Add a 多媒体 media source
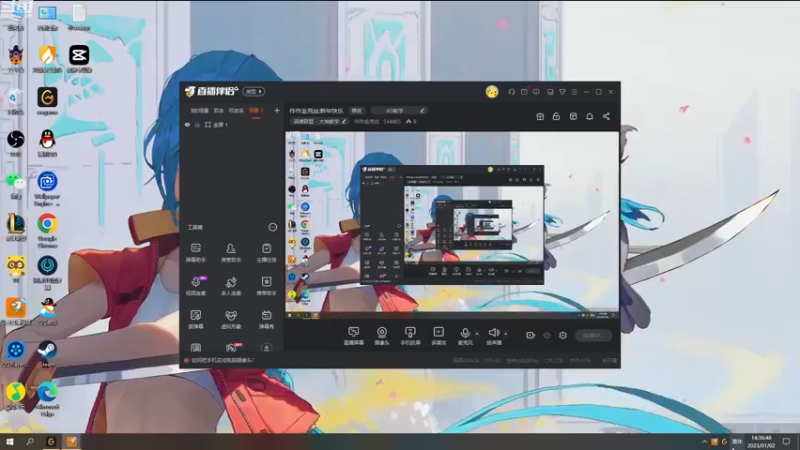The height and width of the screenshot is (450, 800). pos(438,336)
